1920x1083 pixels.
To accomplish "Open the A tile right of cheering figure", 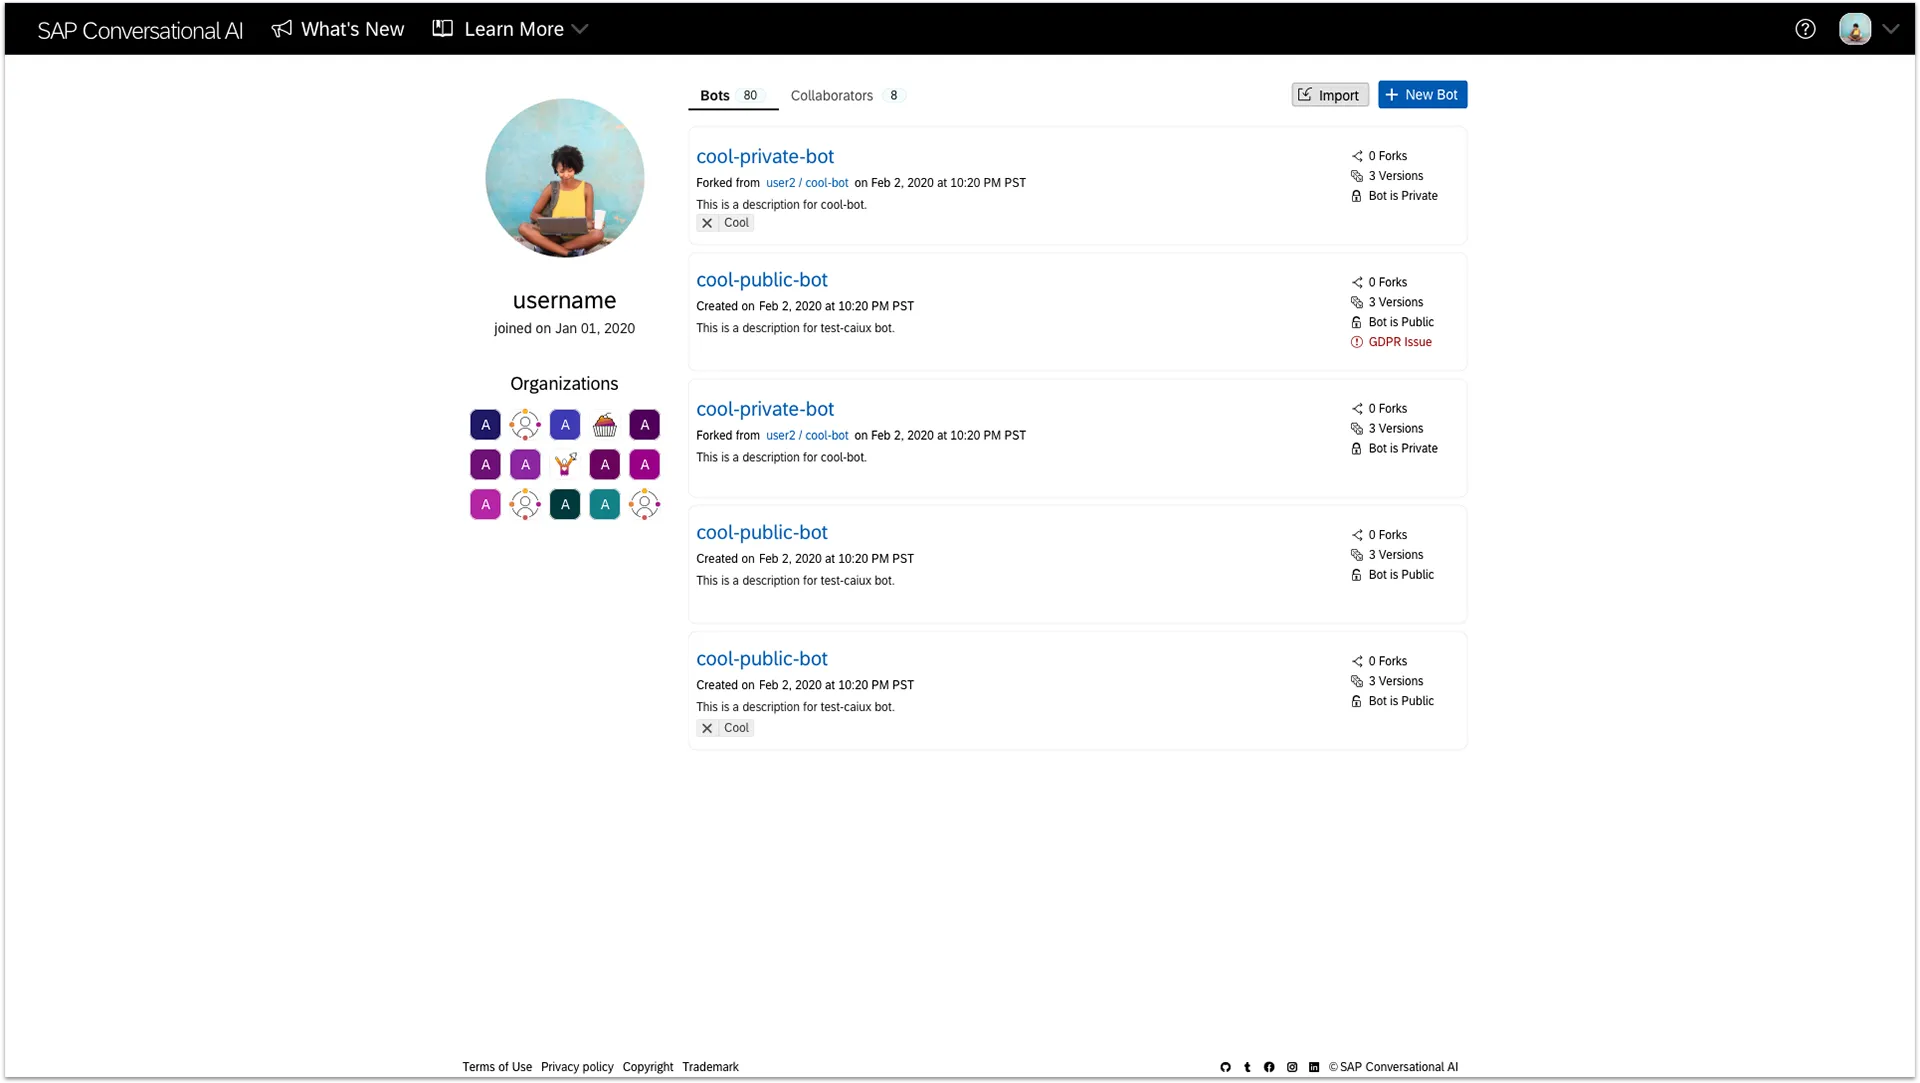I will pos(605,464).
